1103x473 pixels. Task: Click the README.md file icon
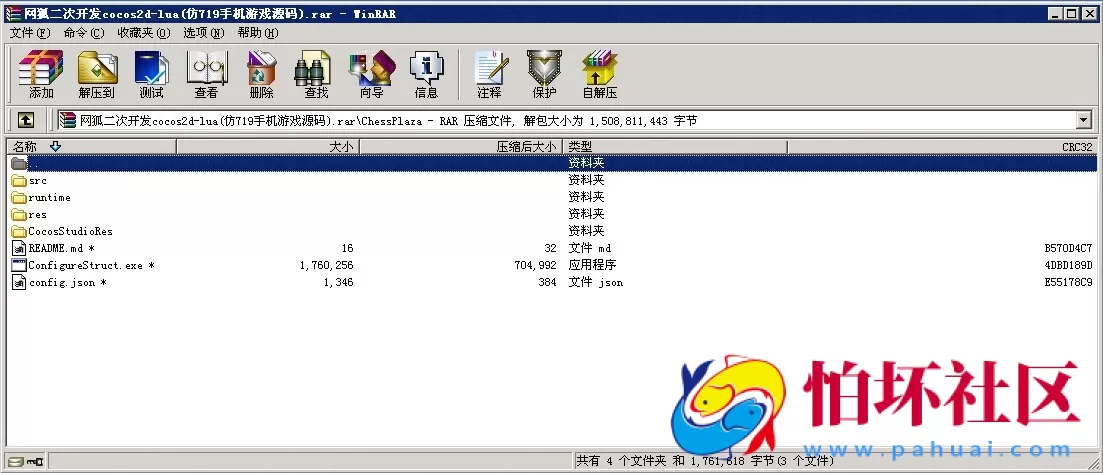pos(19,248)
